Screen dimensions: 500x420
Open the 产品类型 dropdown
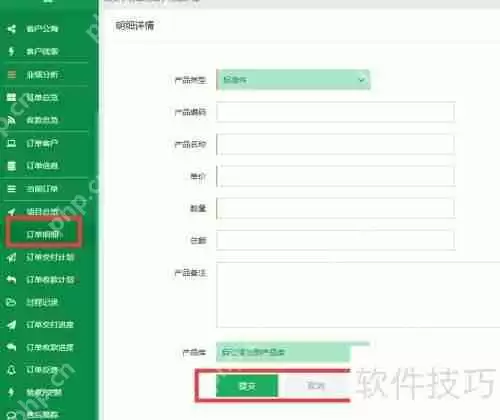tap(293, 80)
